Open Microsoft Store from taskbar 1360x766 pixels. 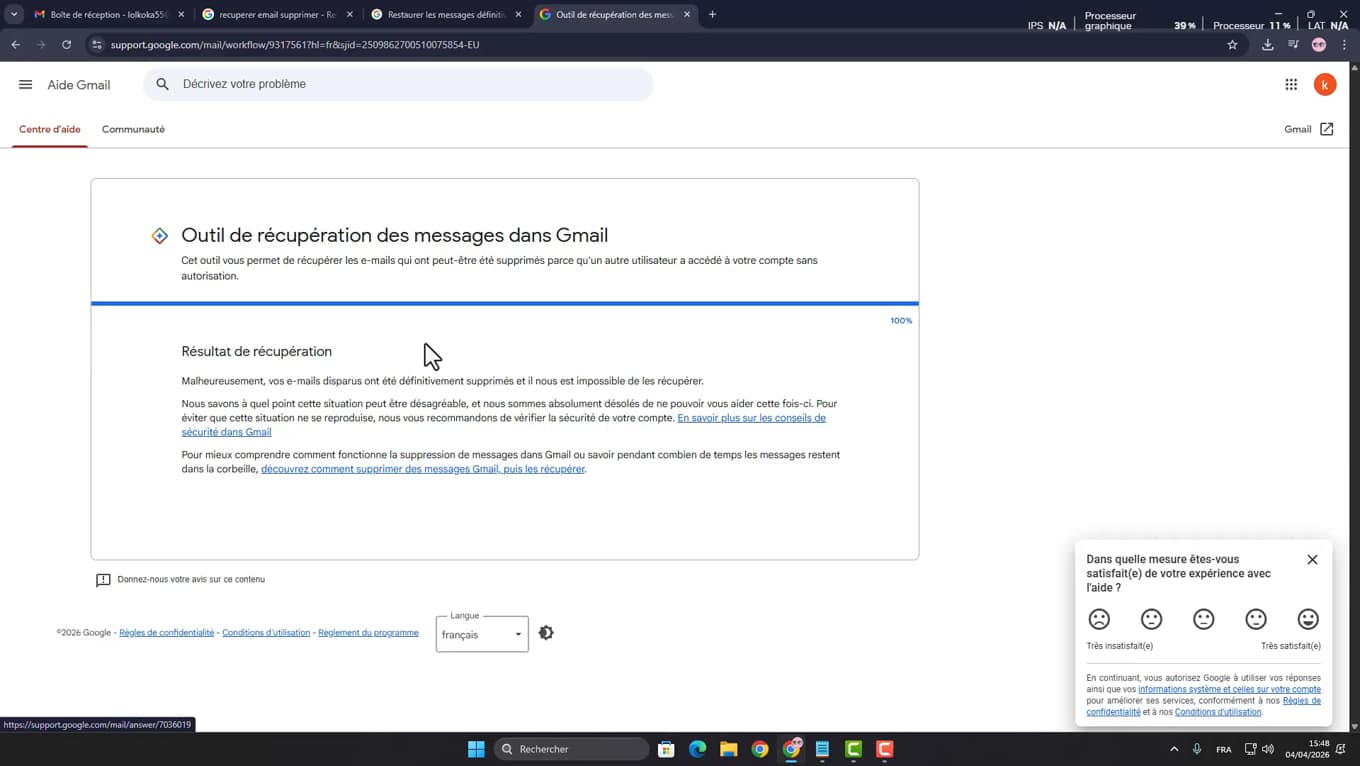tap(666, 749)
